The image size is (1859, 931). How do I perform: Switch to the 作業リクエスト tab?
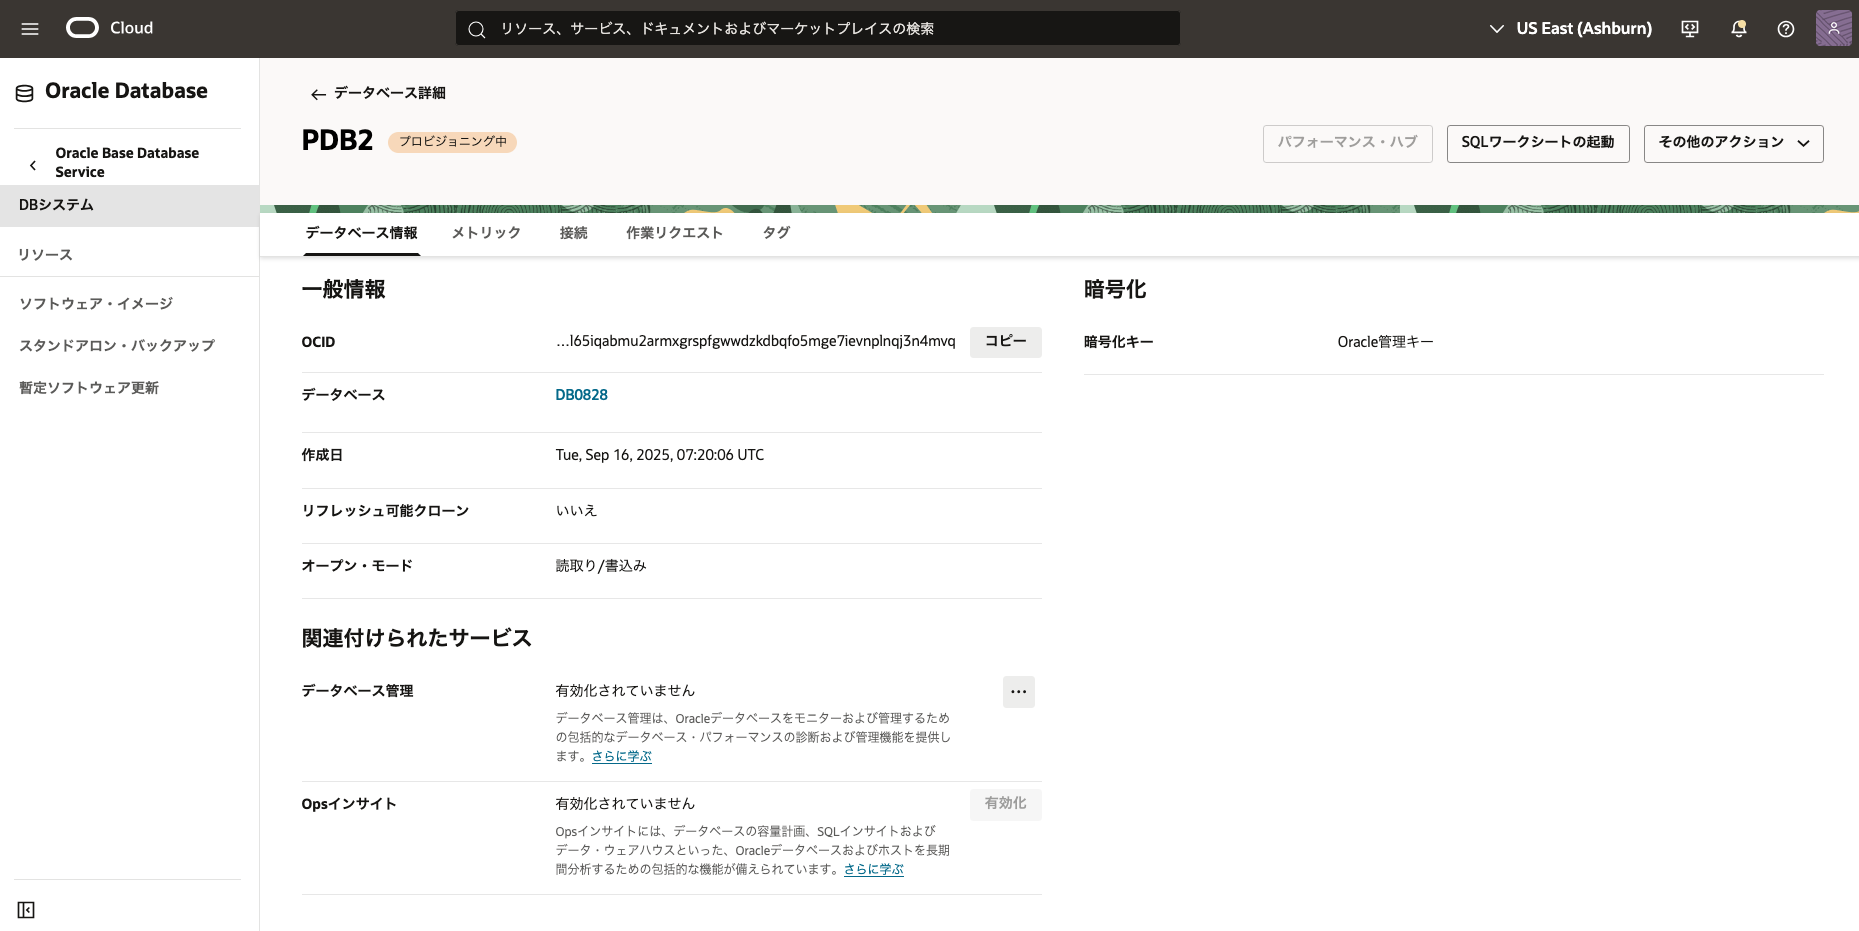tap(674, 233)
